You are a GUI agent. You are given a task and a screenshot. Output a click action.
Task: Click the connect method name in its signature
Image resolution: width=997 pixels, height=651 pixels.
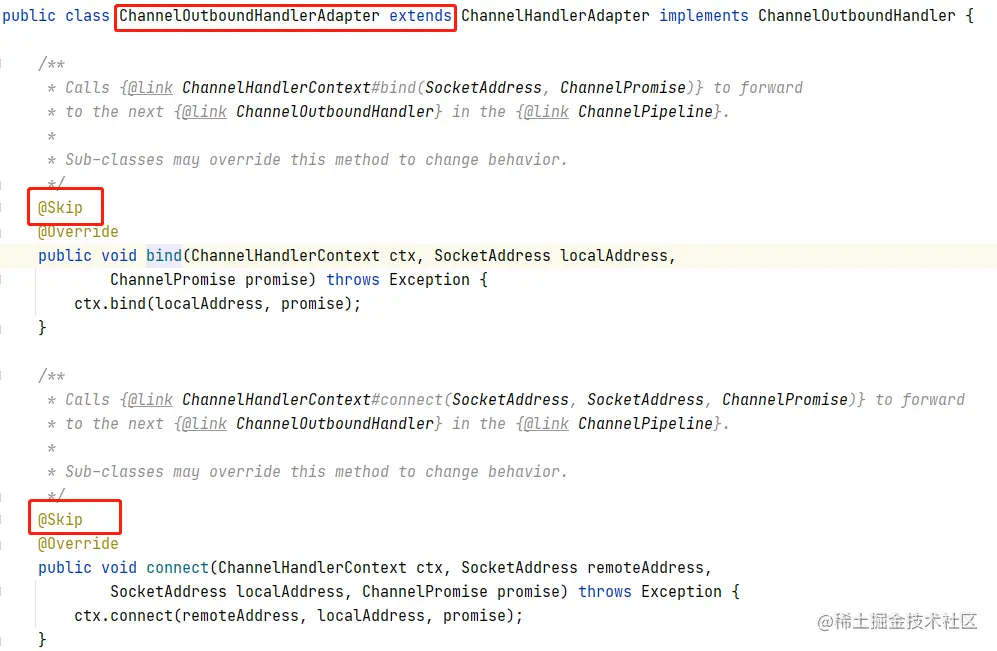[x=177, y=568]
